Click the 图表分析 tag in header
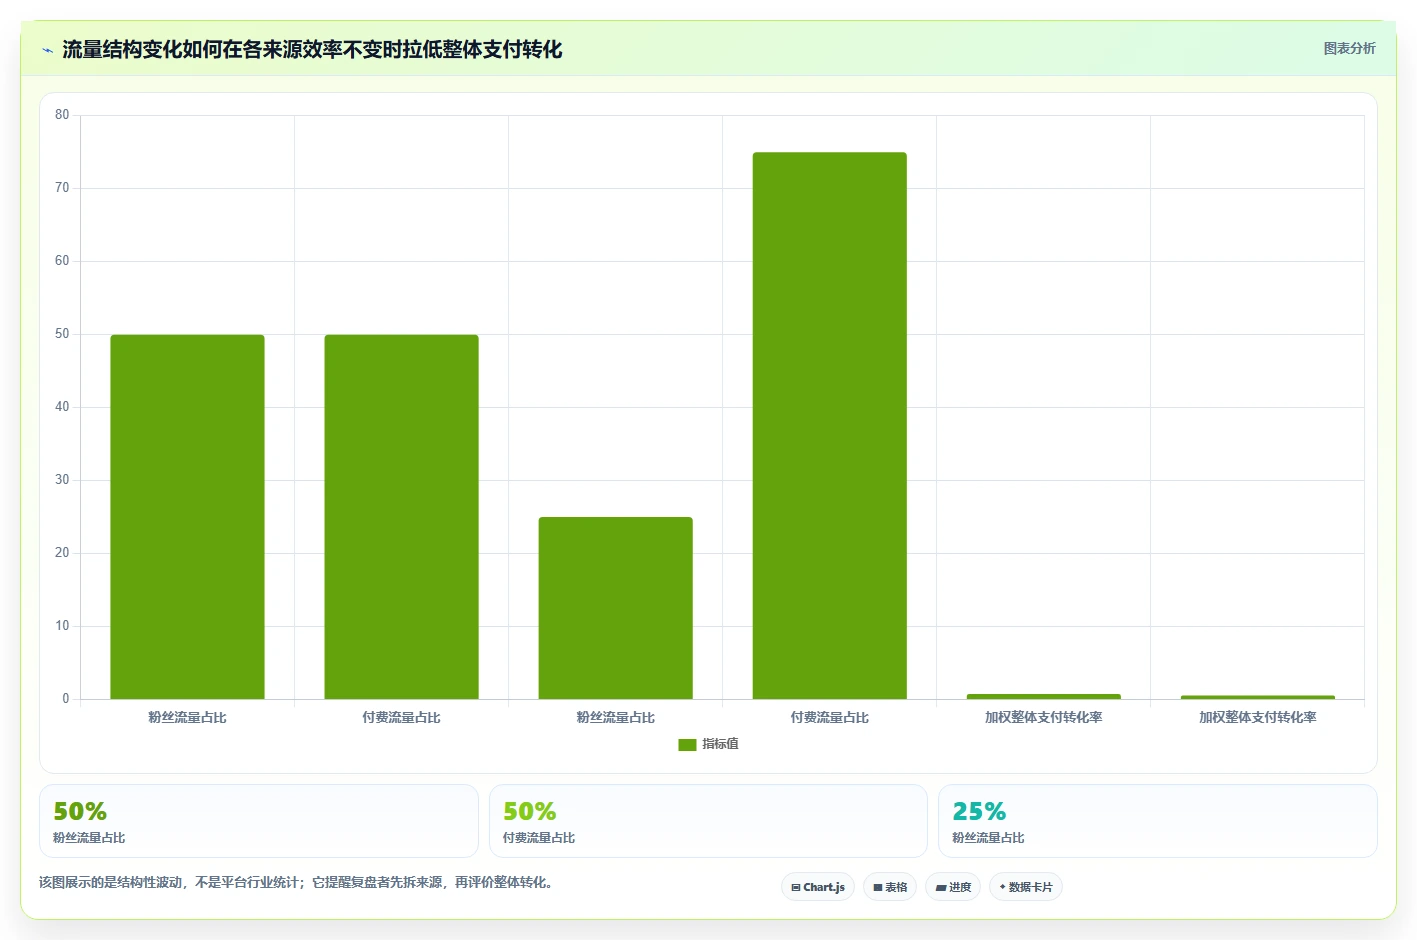This screenshot has width=1417, height=940. click(1349, 48)
